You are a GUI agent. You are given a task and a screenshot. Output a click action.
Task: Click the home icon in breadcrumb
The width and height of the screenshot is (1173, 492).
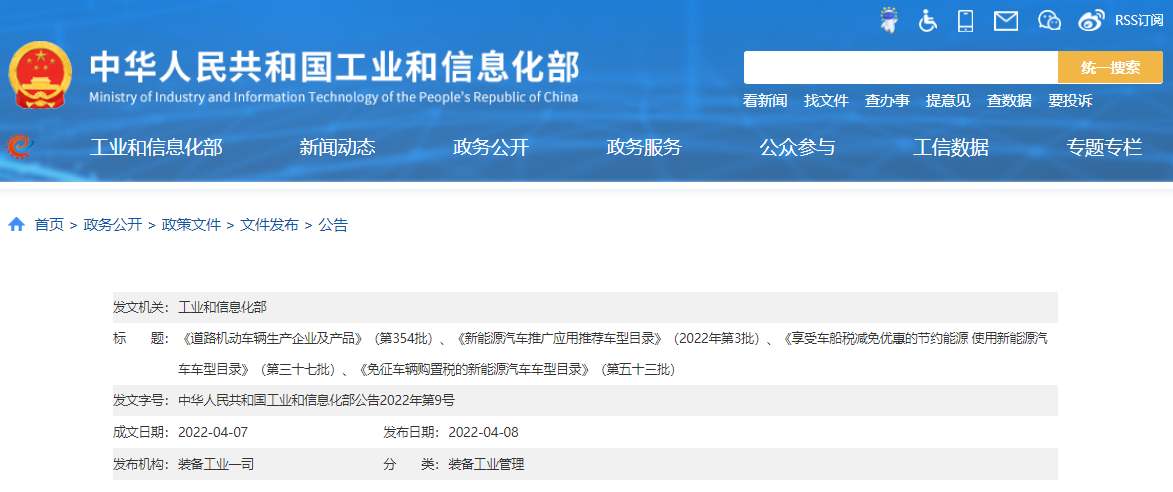[x=16, y=224]
